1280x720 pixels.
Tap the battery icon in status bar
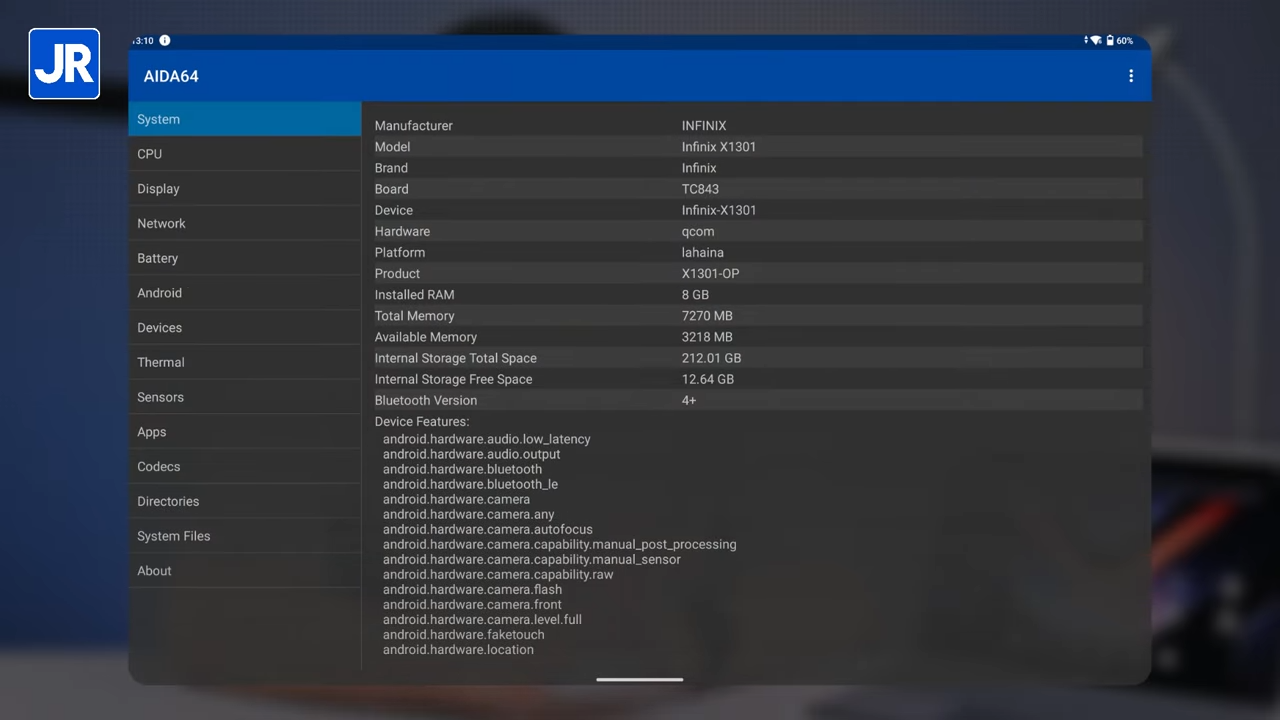point(1110,41)
